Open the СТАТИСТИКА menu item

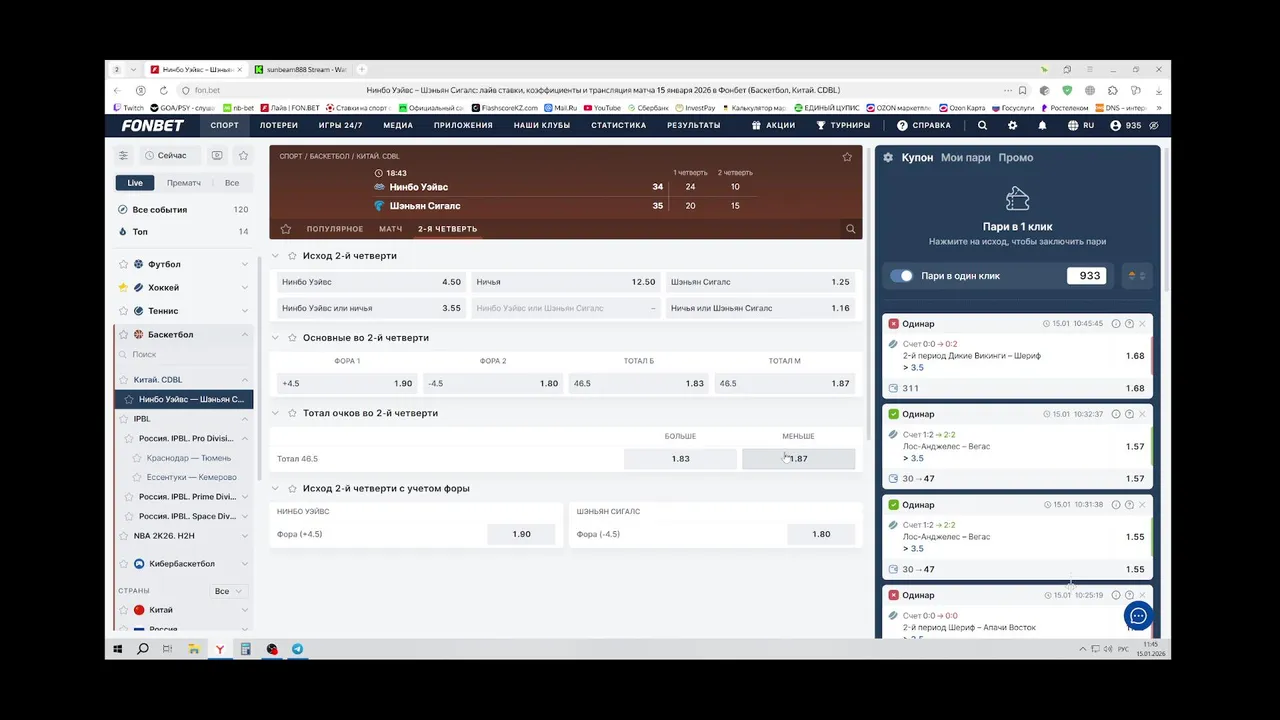tap(618, 126)
